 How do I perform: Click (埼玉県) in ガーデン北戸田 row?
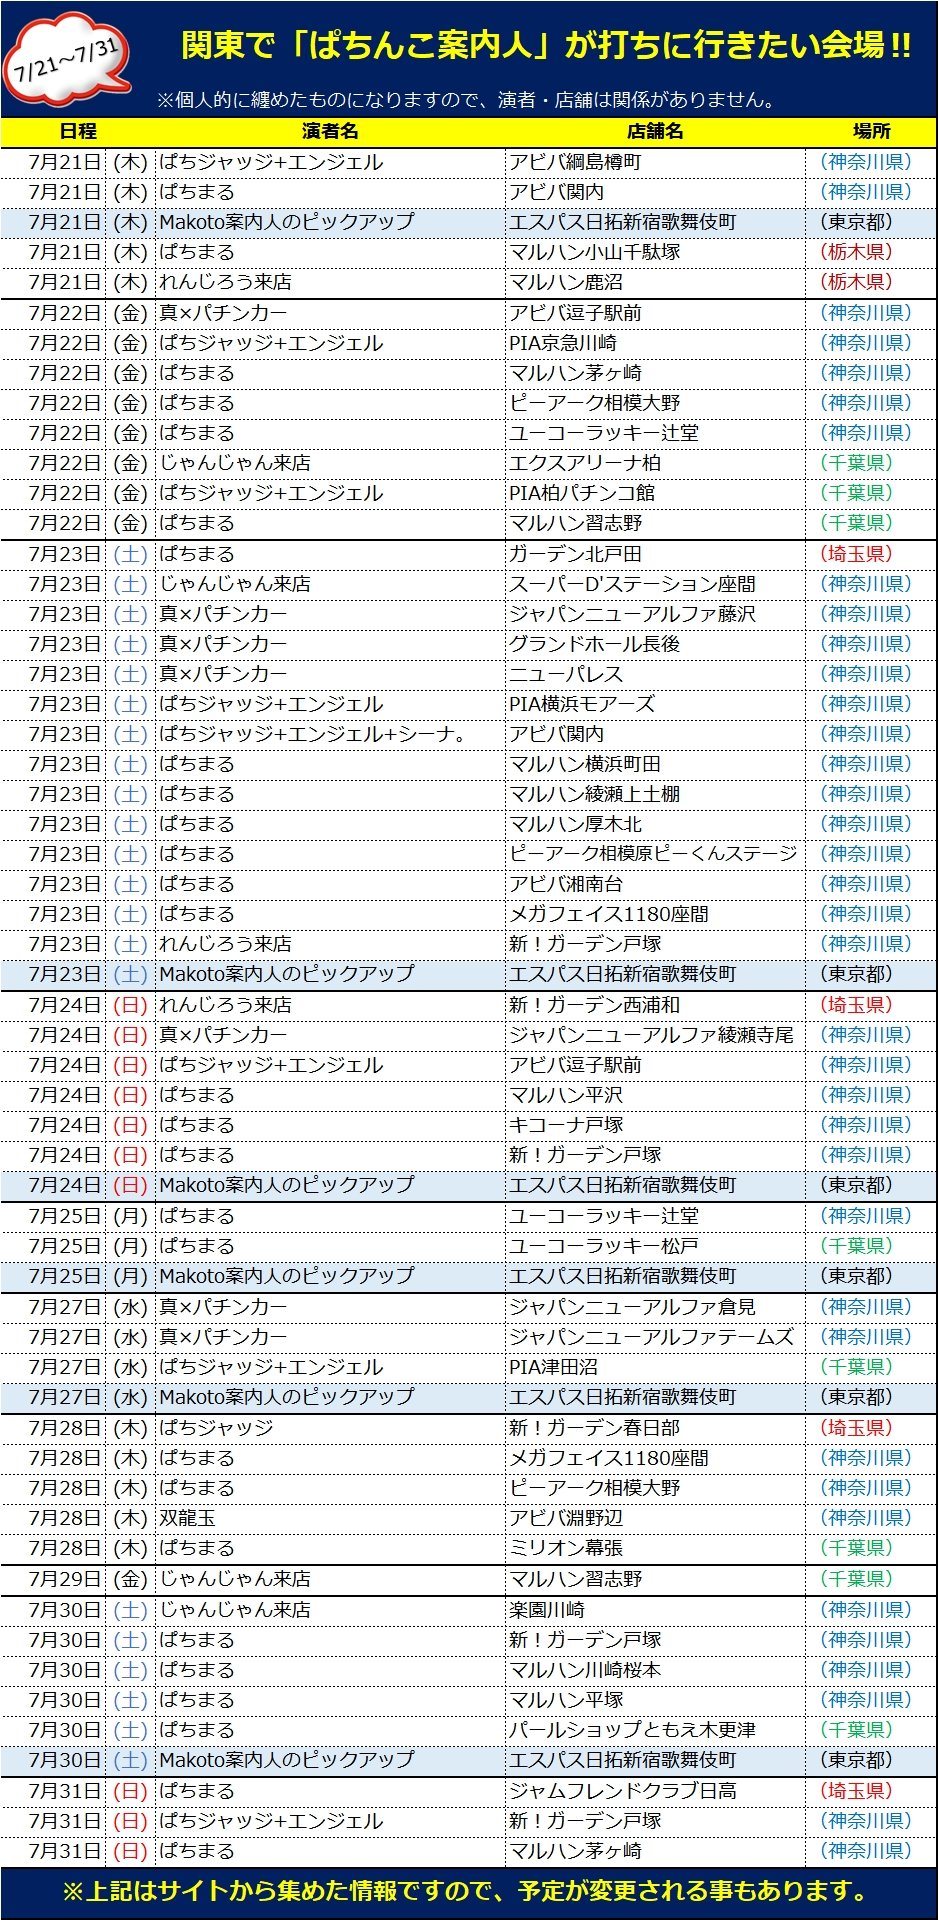click(856, 554)
